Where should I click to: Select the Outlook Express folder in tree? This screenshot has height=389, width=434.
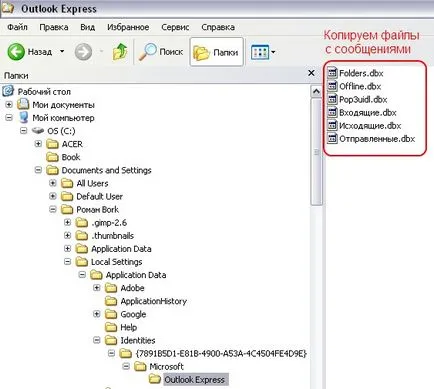click(188, 379)
